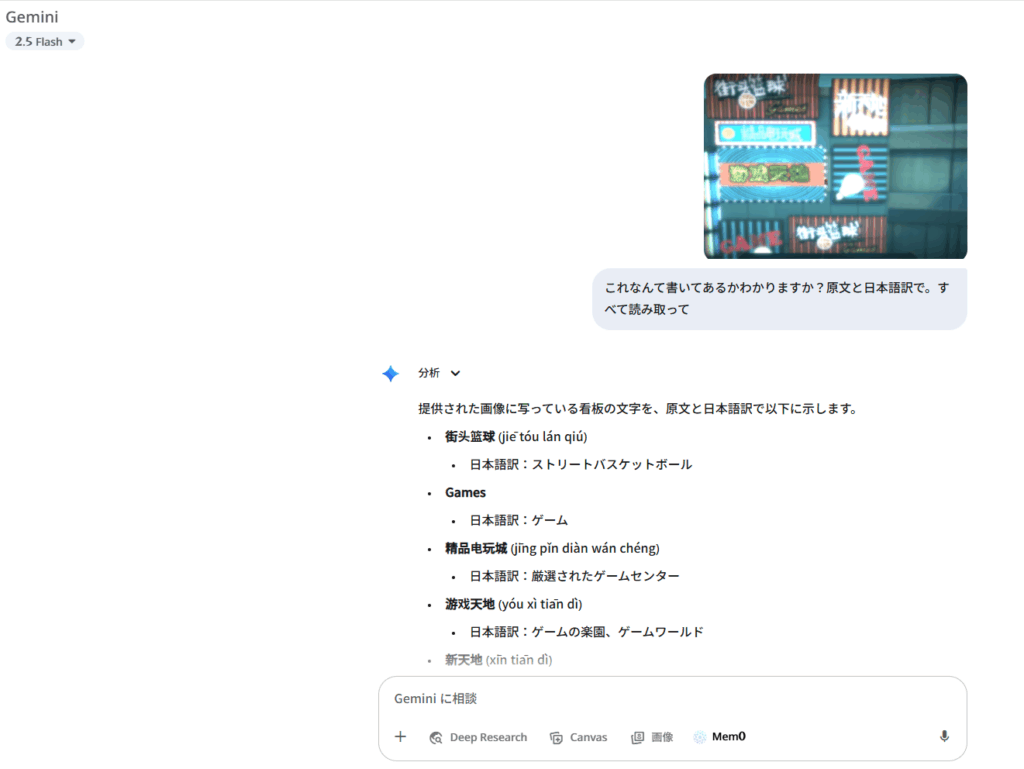This screenshot has width=1024, height=769.
Task: Click the user message bubble text
Action: (777, 298)
